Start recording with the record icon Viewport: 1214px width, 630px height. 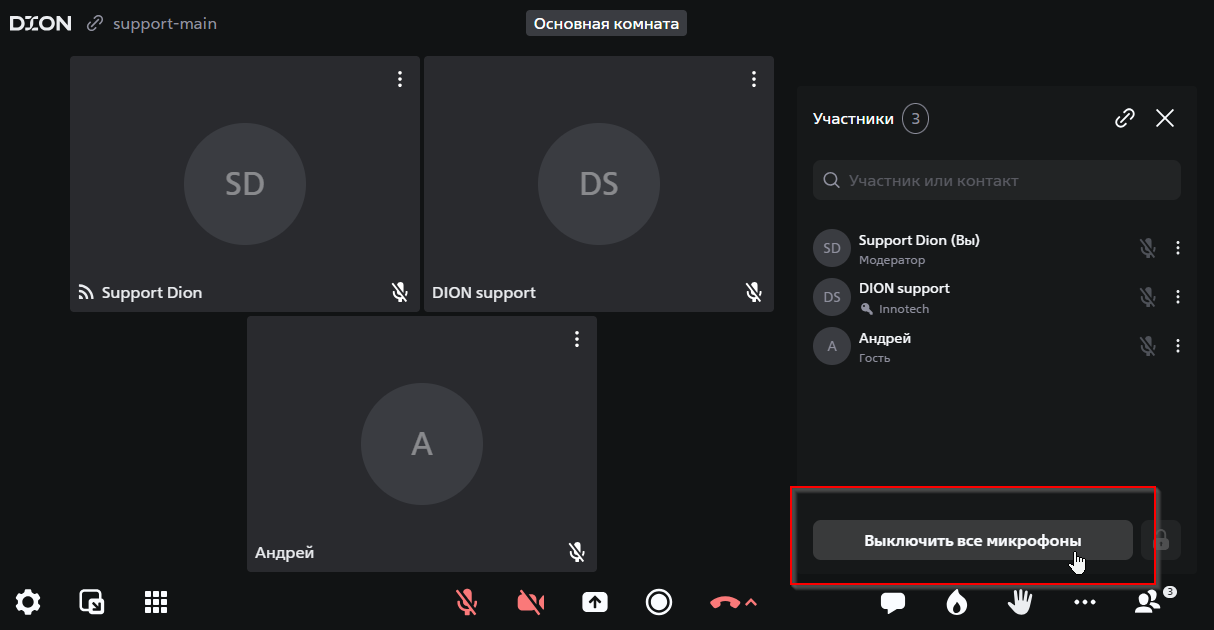(x=658, y=602)
